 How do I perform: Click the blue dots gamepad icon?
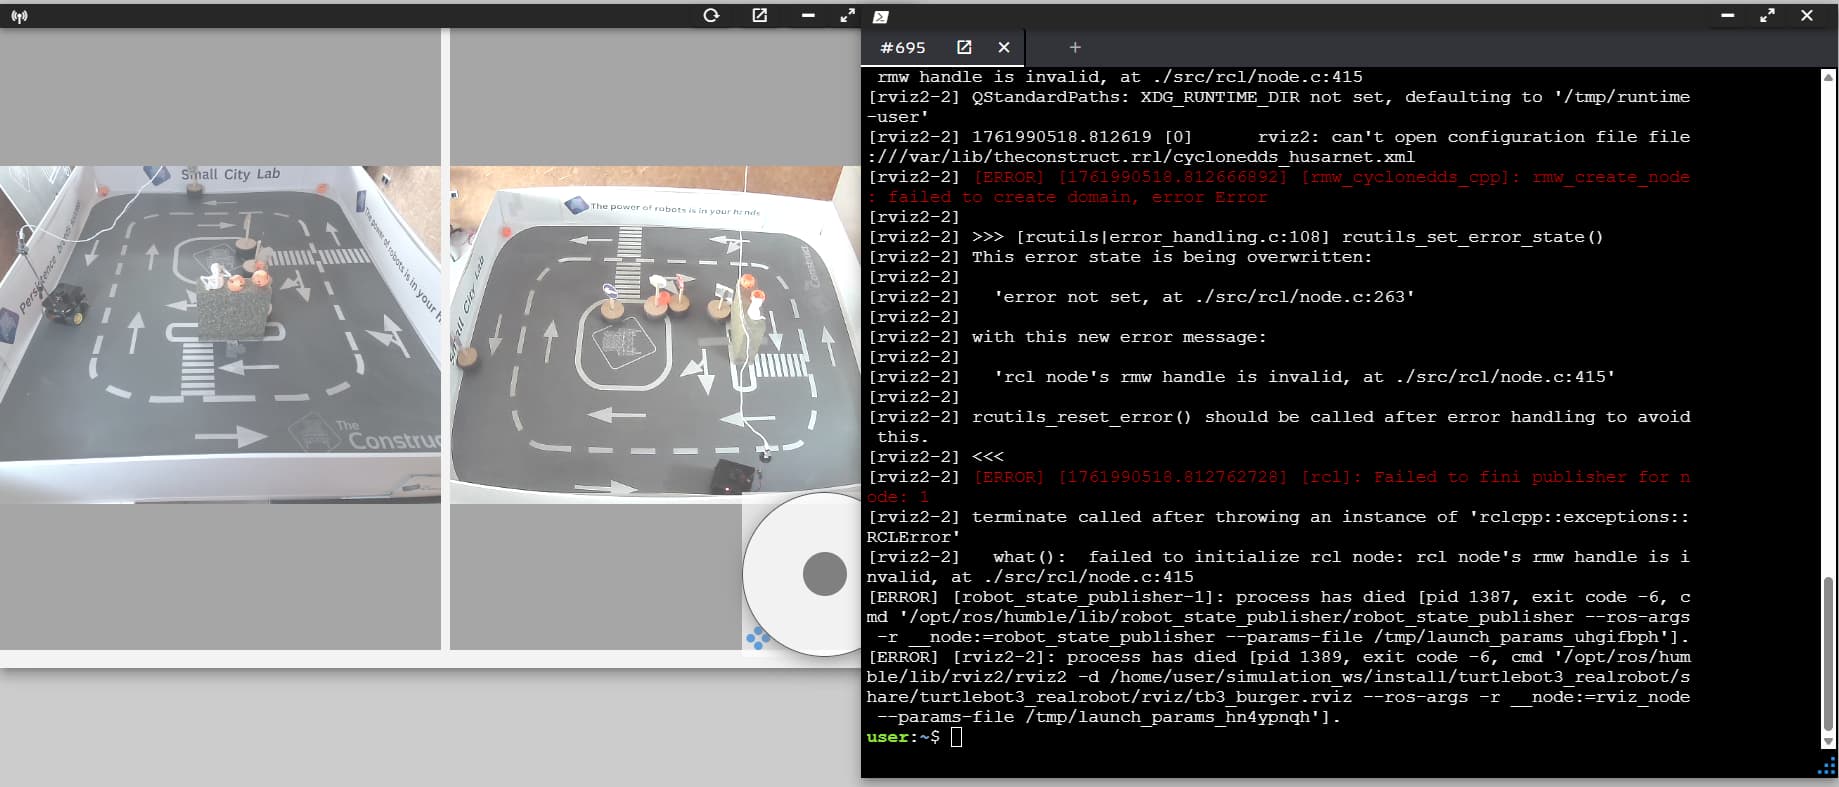[758, 637]
